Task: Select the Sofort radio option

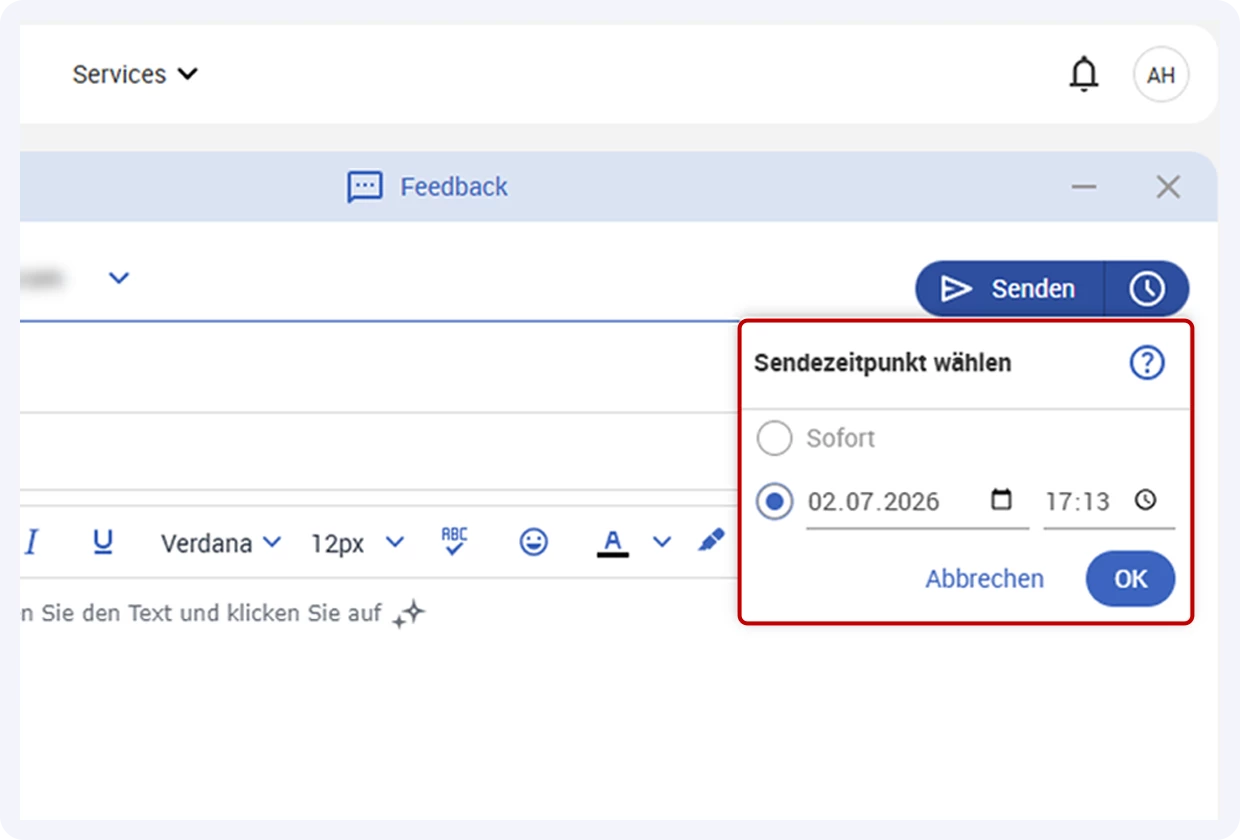Action: coord(774,438)
